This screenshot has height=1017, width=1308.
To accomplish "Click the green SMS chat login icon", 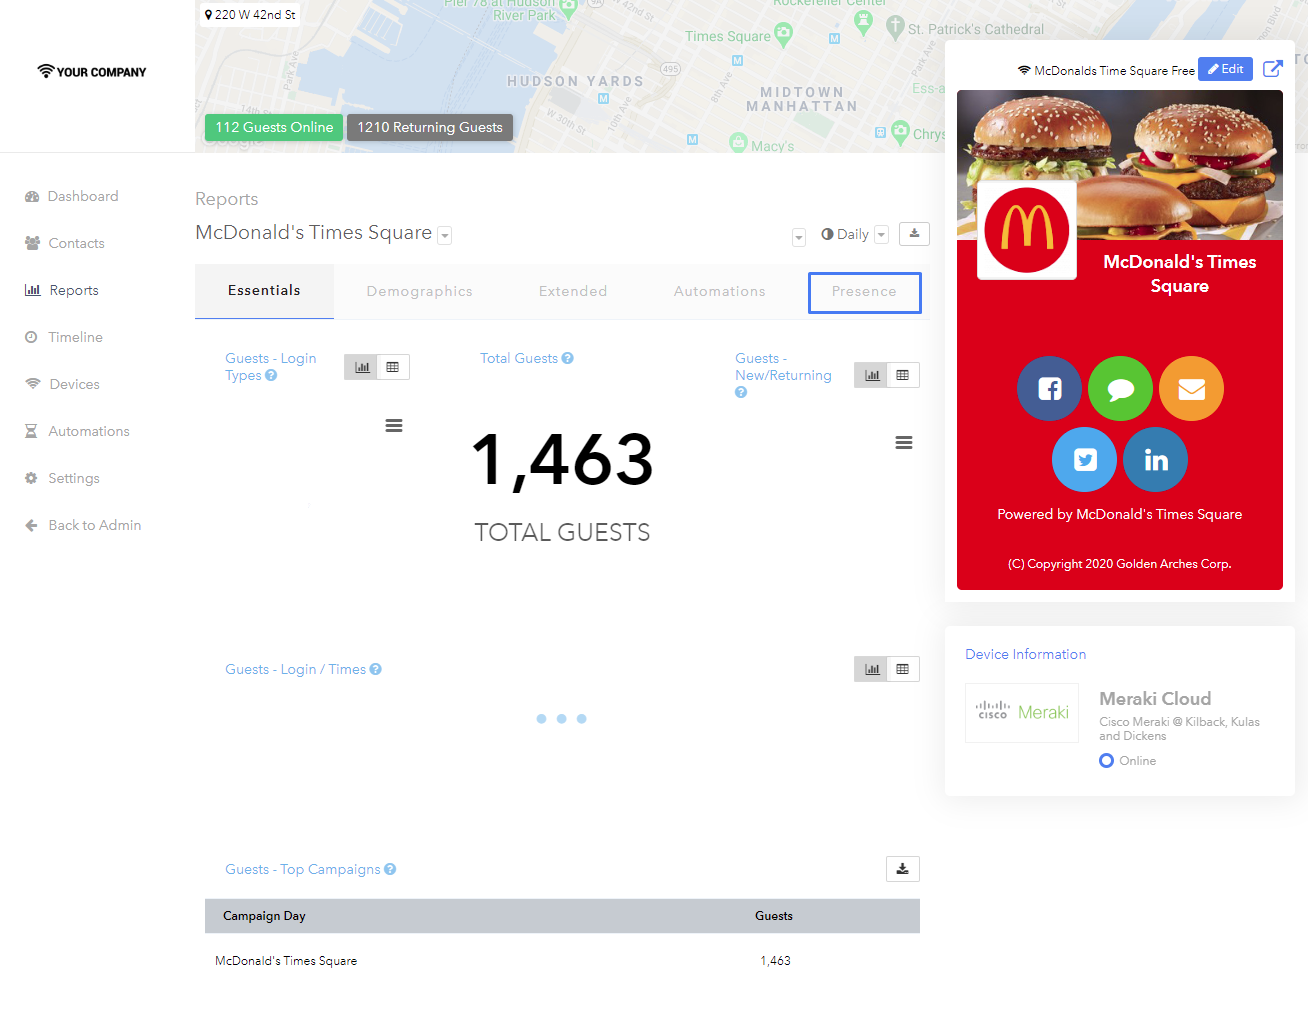I will click(1120, 388).
